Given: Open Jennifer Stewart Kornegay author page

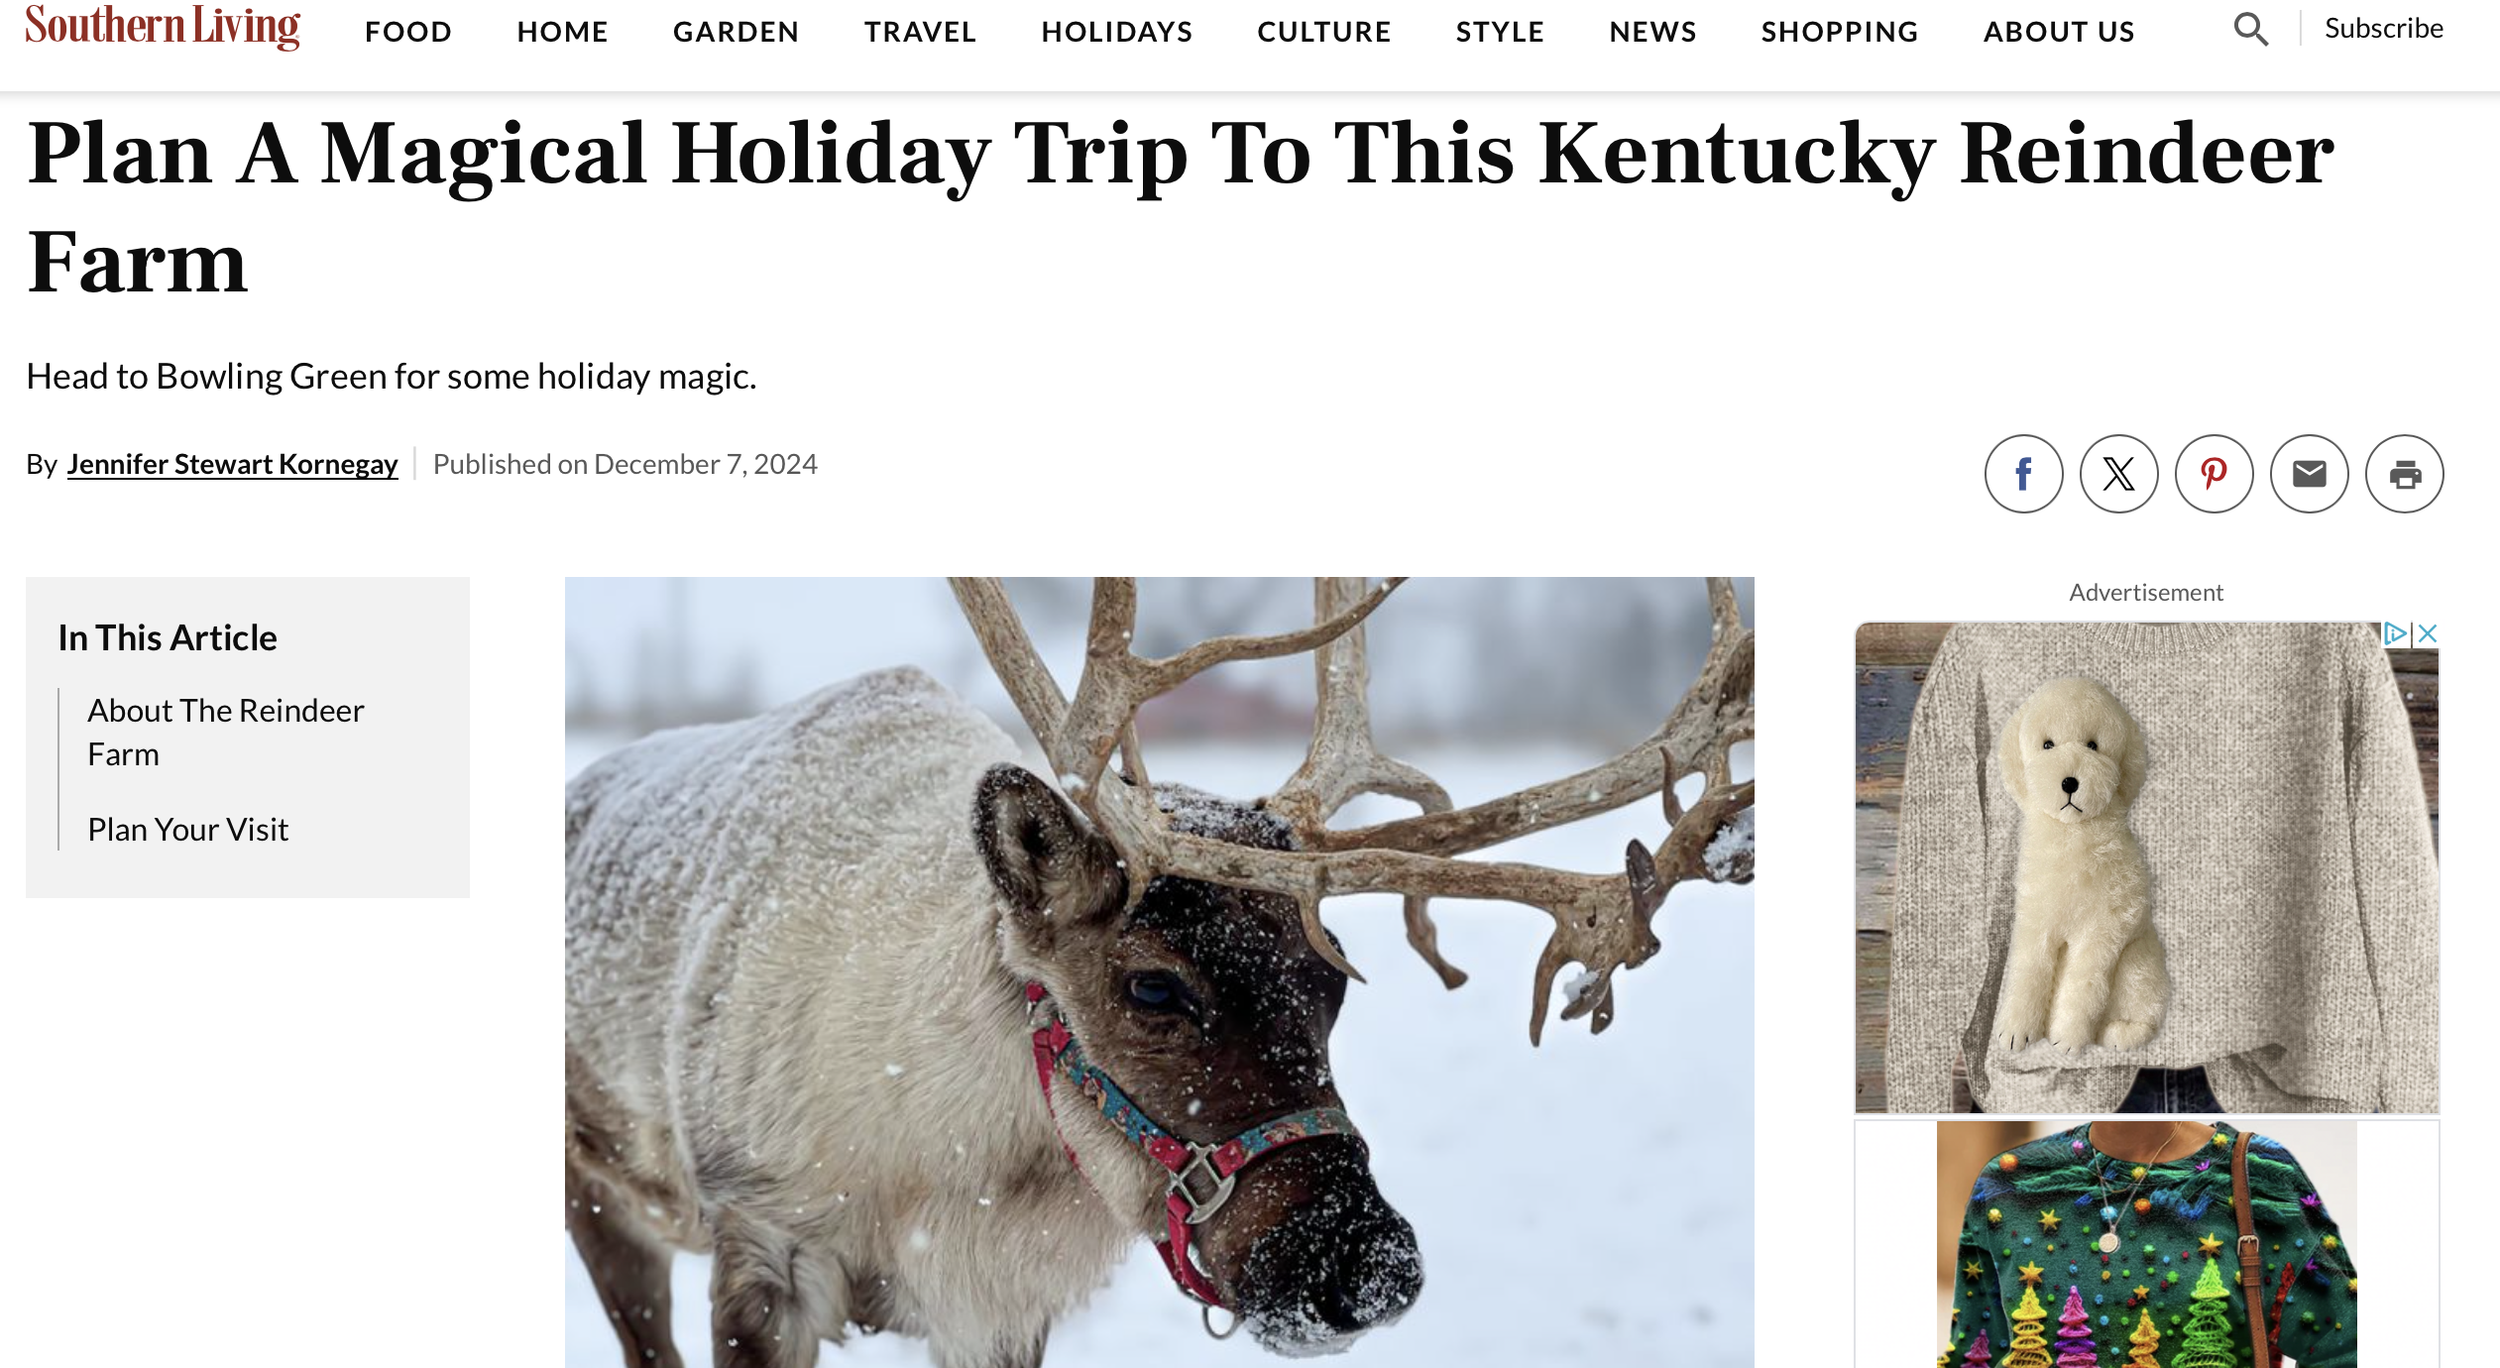Looking at the screenshot, I should [x=232, y=465].
